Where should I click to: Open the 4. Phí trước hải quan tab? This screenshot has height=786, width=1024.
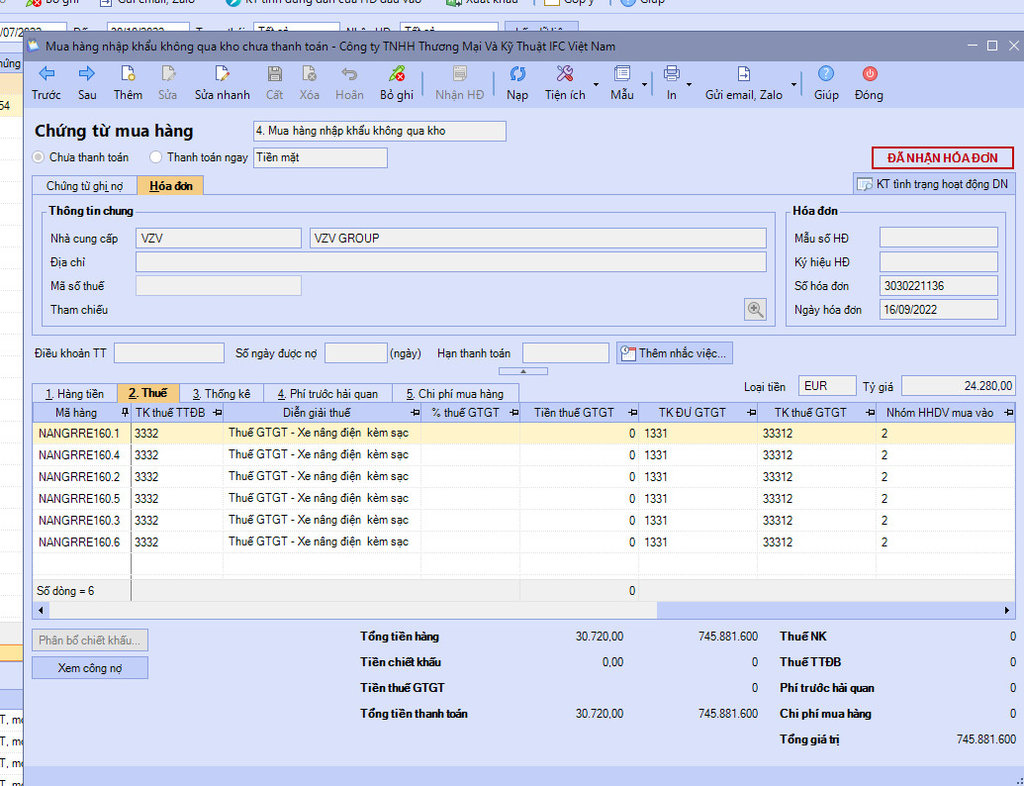click(x=328, y=394)
